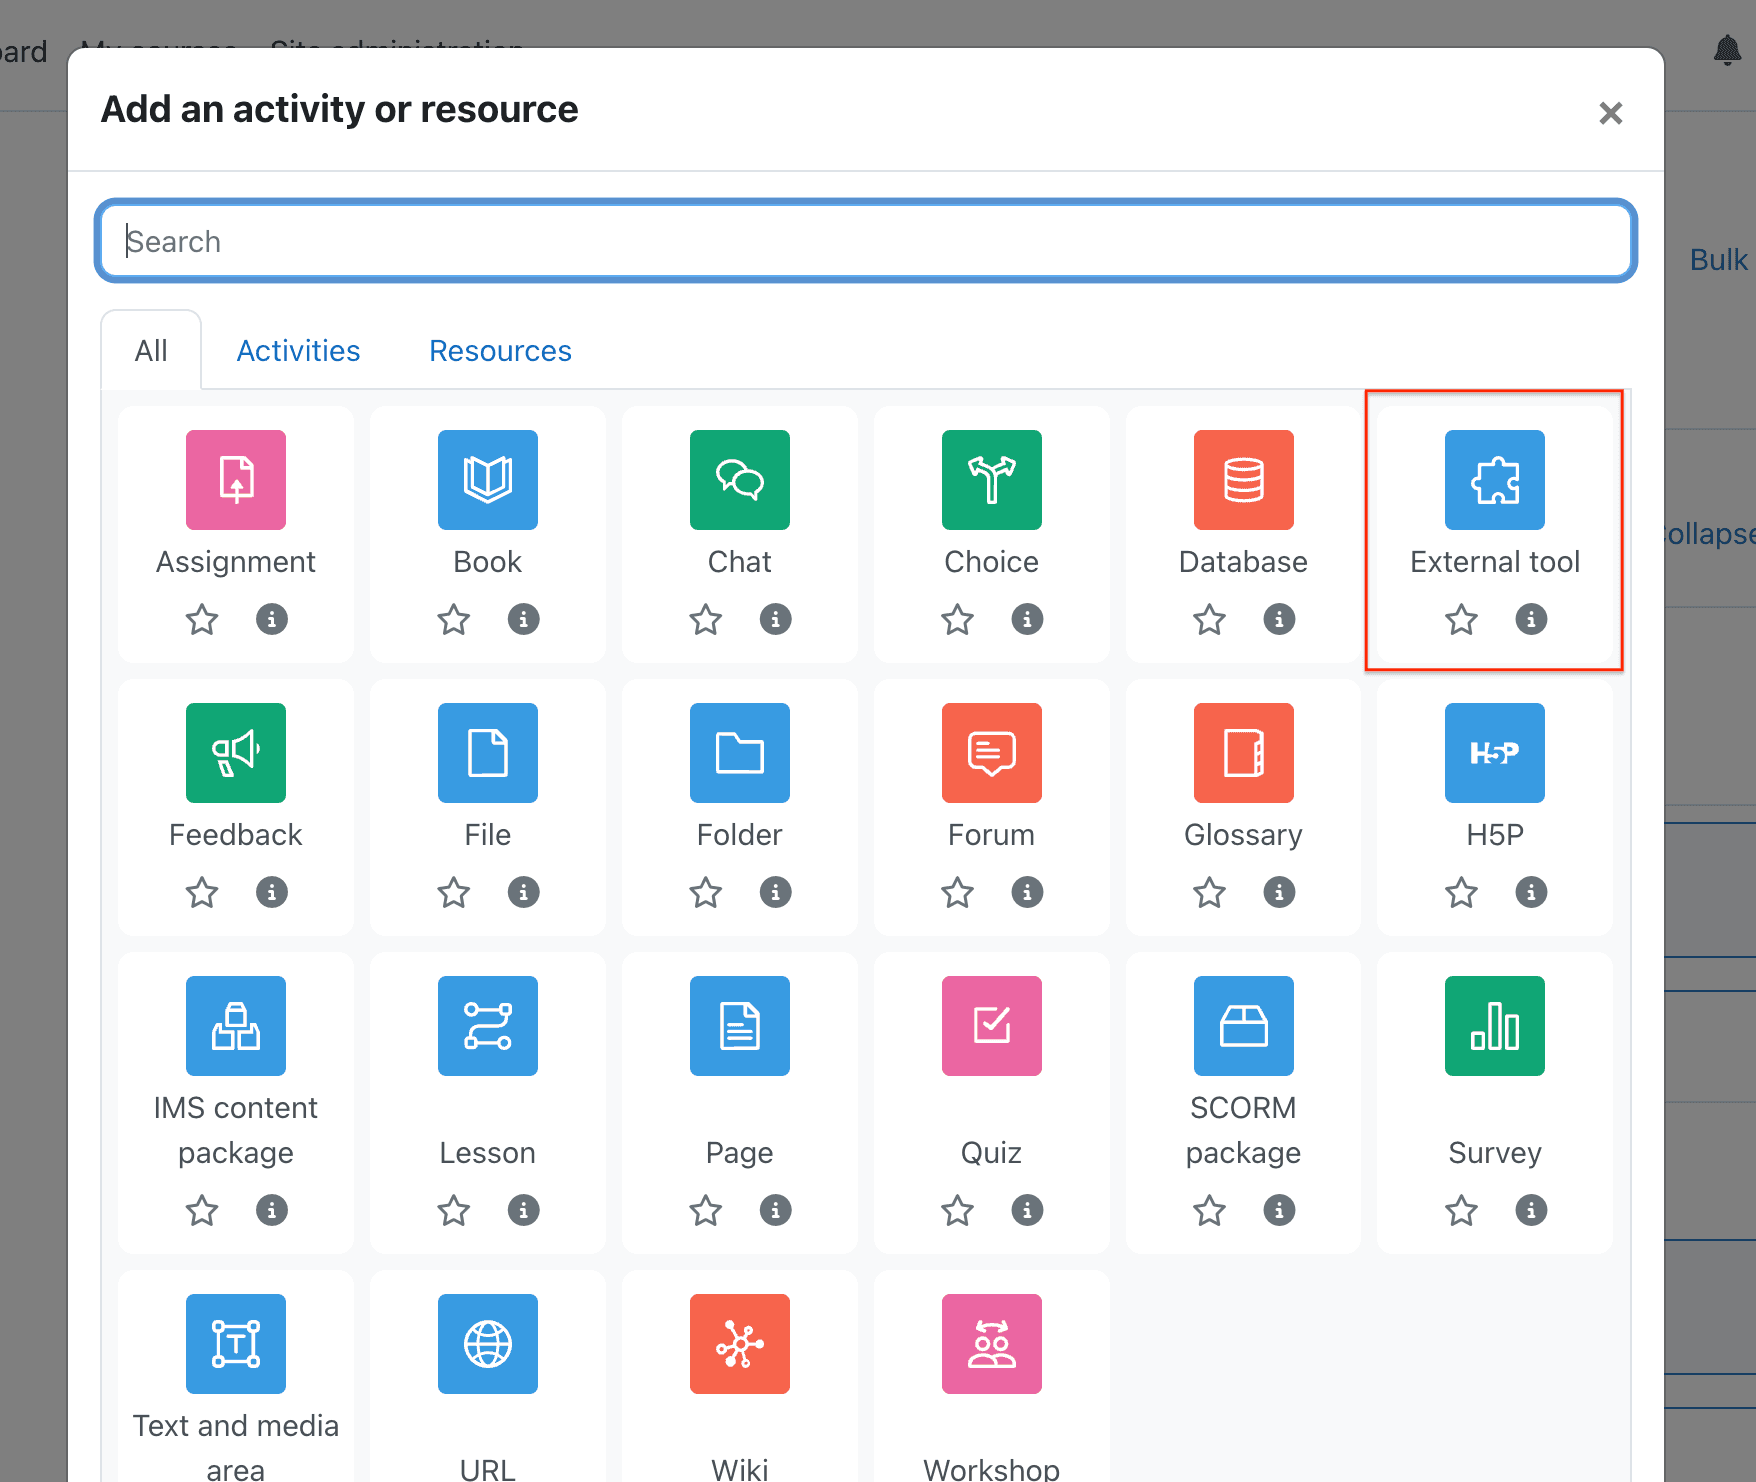Show info for Book
This screenshot has width=1756, height=1482.
click(524, 619)
